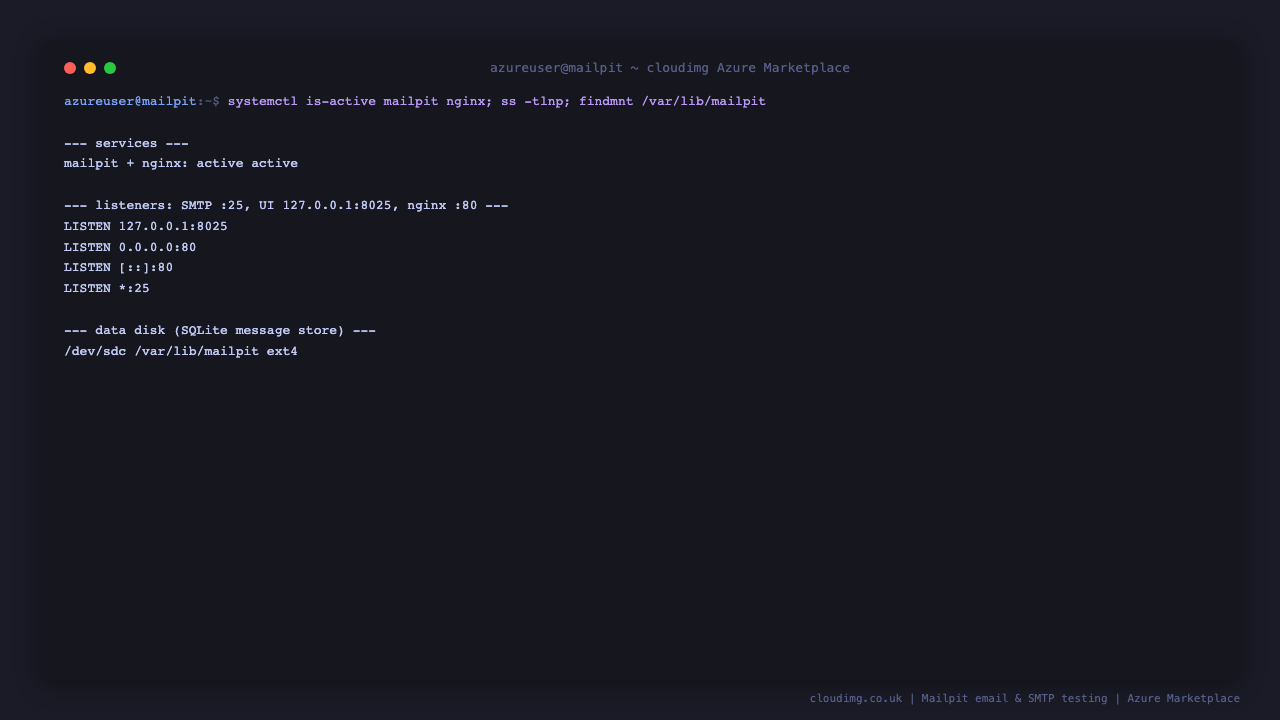Screen dimensions: 1280x720
Task: Click the footer text 'Azure Marketplace'
Action: pos(1184,698)
